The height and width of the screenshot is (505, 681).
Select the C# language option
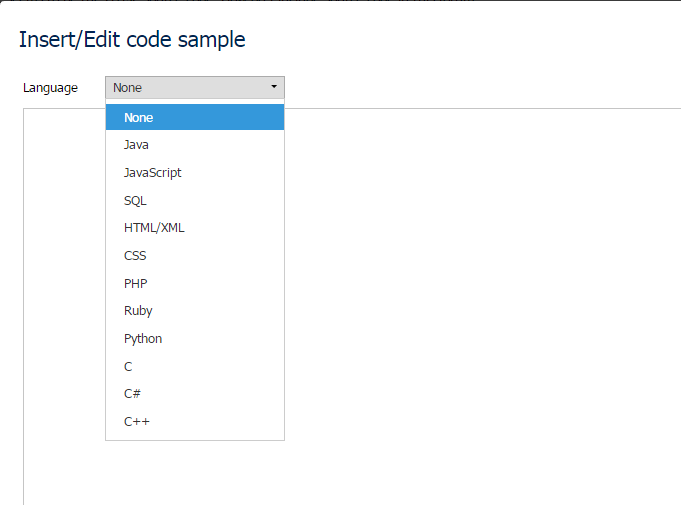(195, 393)
